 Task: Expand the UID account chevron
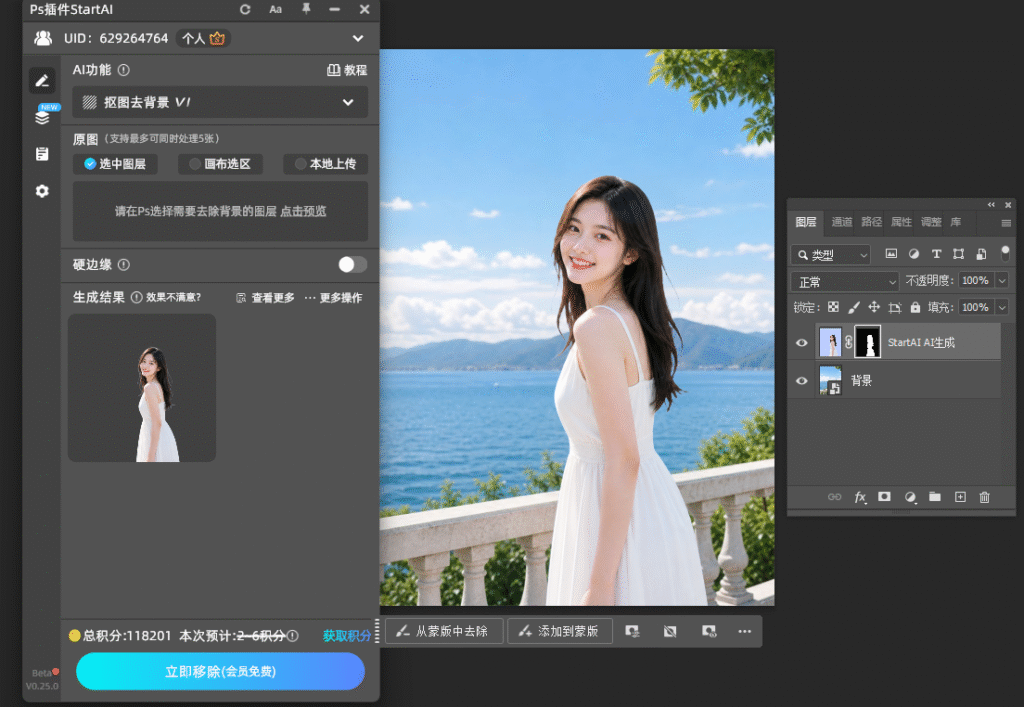coord(358,39)
